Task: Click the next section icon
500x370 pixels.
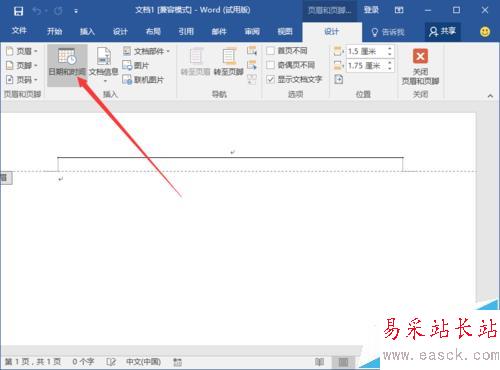Action: pos(252,65)
